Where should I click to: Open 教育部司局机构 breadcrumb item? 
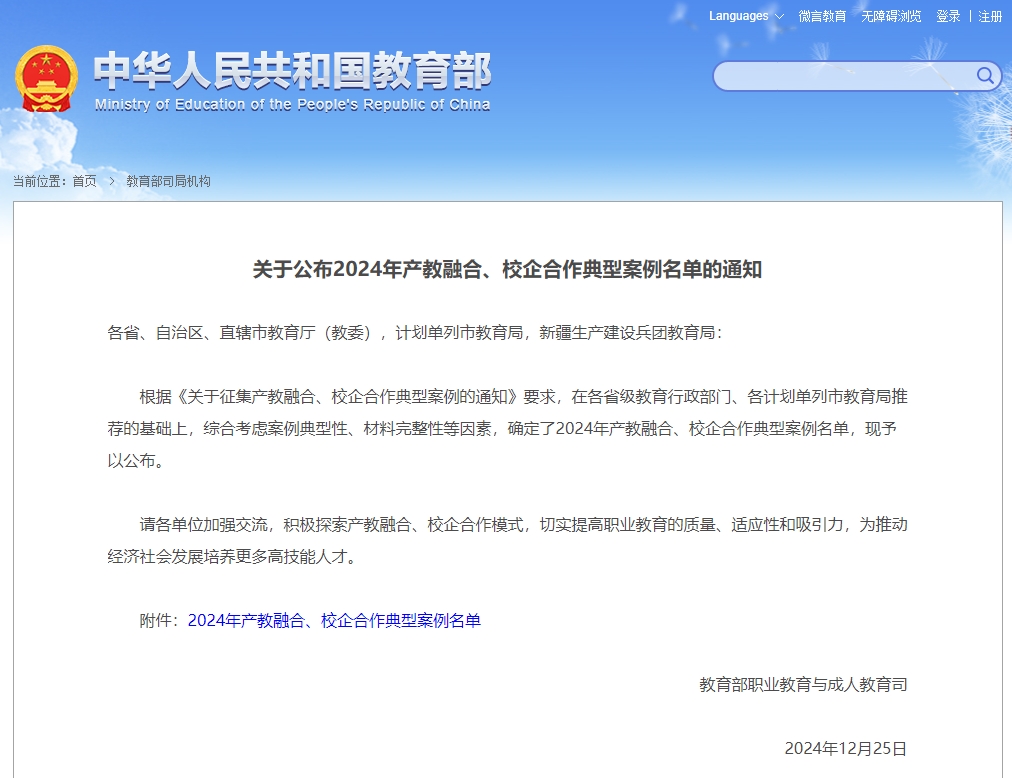tap(170, 182)
